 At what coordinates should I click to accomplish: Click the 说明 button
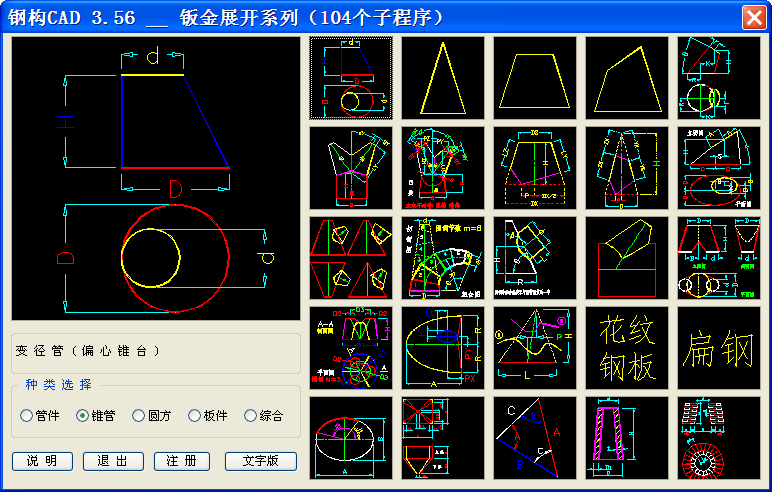click(42, 461)
